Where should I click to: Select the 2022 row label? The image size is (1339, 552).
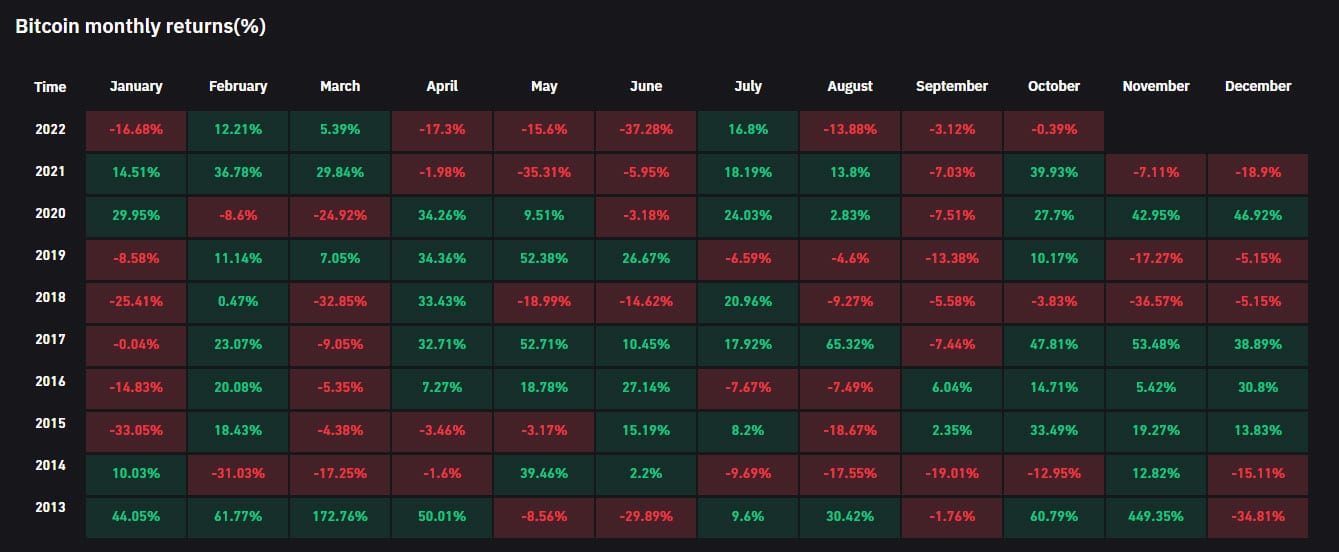point(49,130)
